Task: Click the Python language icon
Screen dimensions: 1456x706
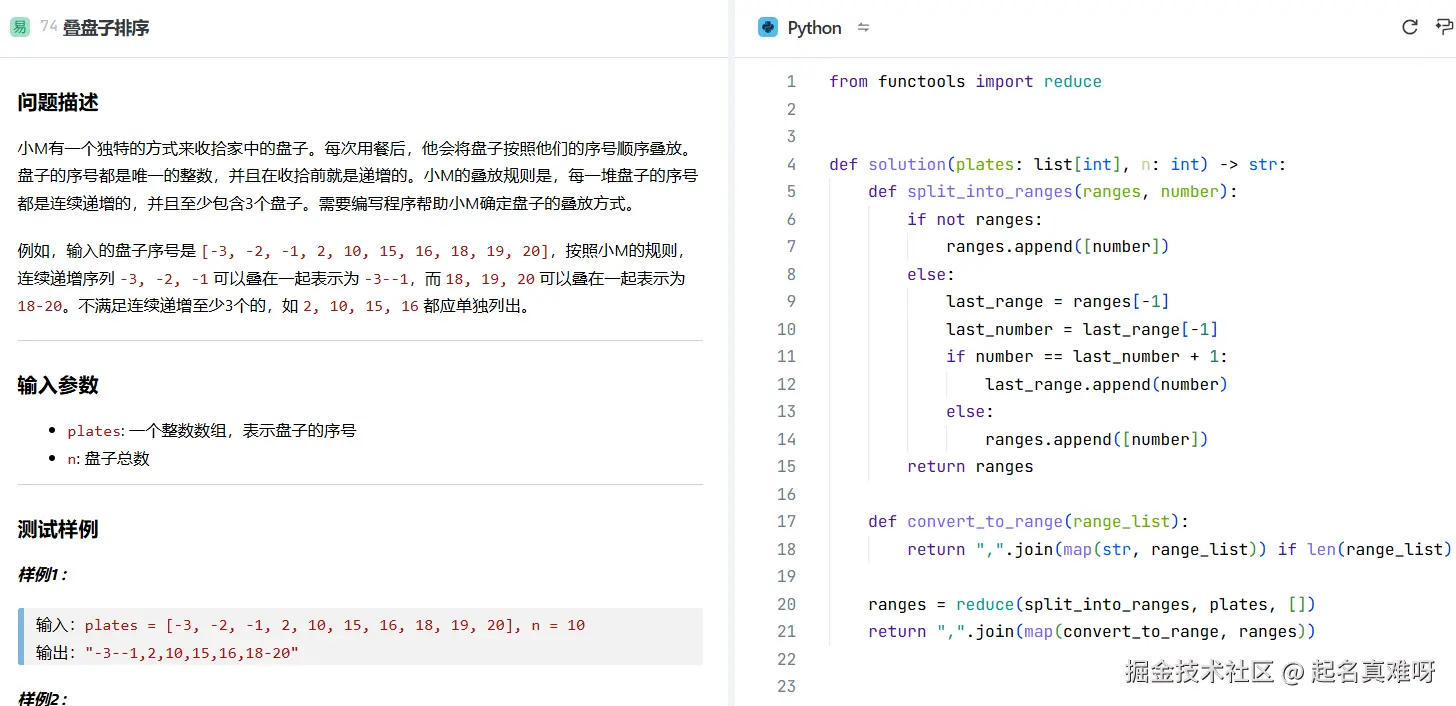Action: pos(768,27)
